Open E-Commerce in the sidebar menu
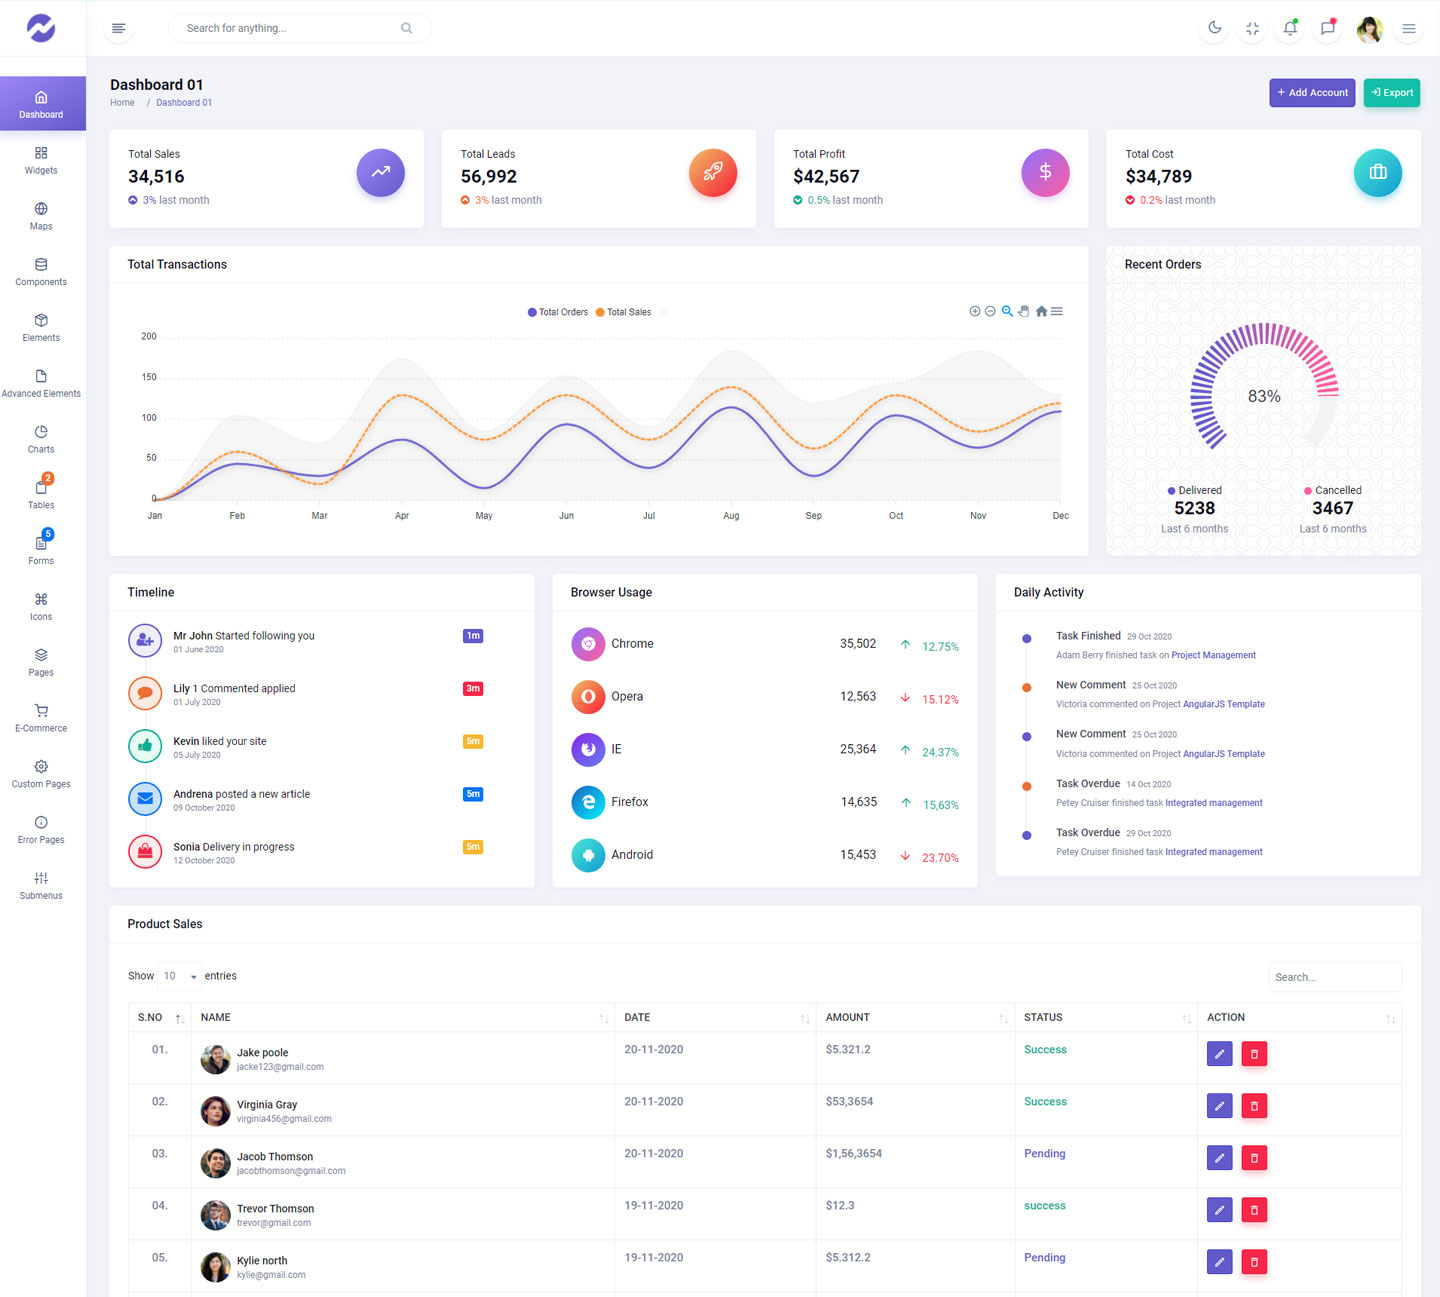The height and width of the screenshot is (1297, 1440). click(41, 718)
